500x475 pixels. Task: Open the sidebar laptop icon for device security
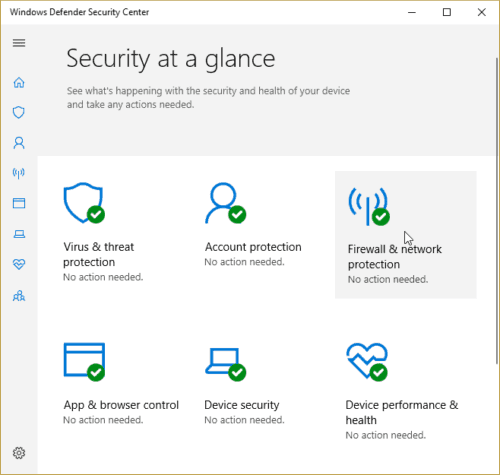(x=19, y=234)
